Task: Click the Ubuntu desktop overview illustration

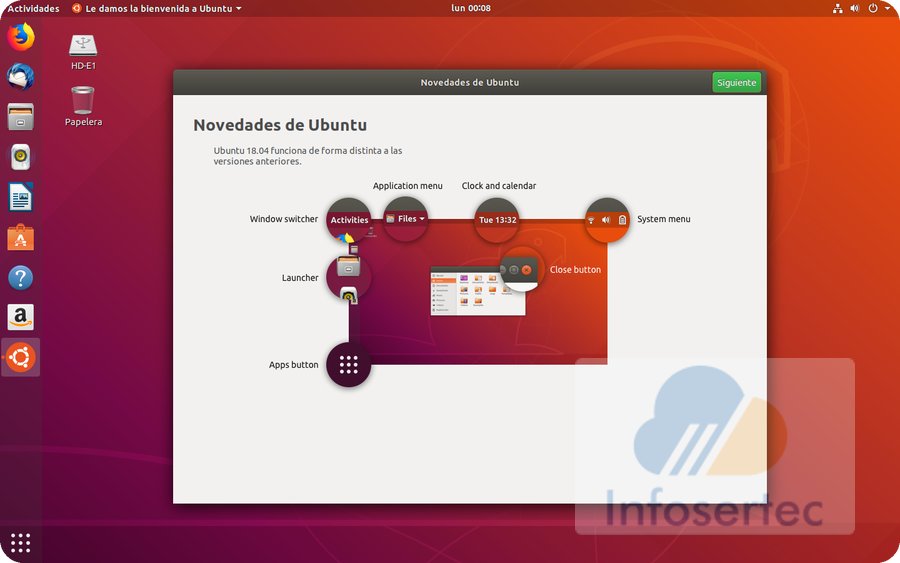Action: pyautogui.click(x=470, y=290)
